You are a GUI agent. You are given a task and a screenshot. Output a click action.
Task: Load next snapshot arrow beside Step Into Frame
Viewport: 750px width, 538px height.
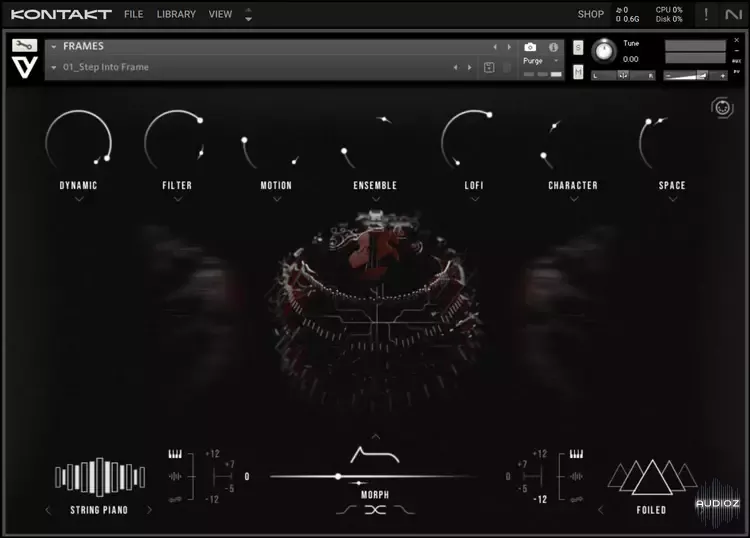coord(470,67)
